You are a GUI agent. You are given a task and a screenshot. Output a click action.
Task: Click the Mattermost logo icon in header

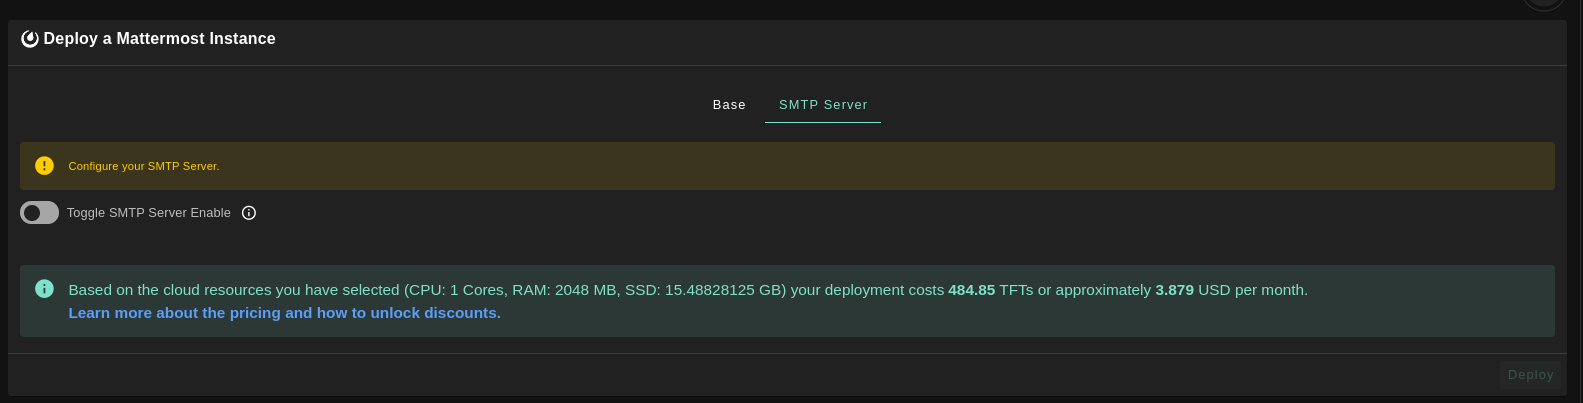pos(30,39)
